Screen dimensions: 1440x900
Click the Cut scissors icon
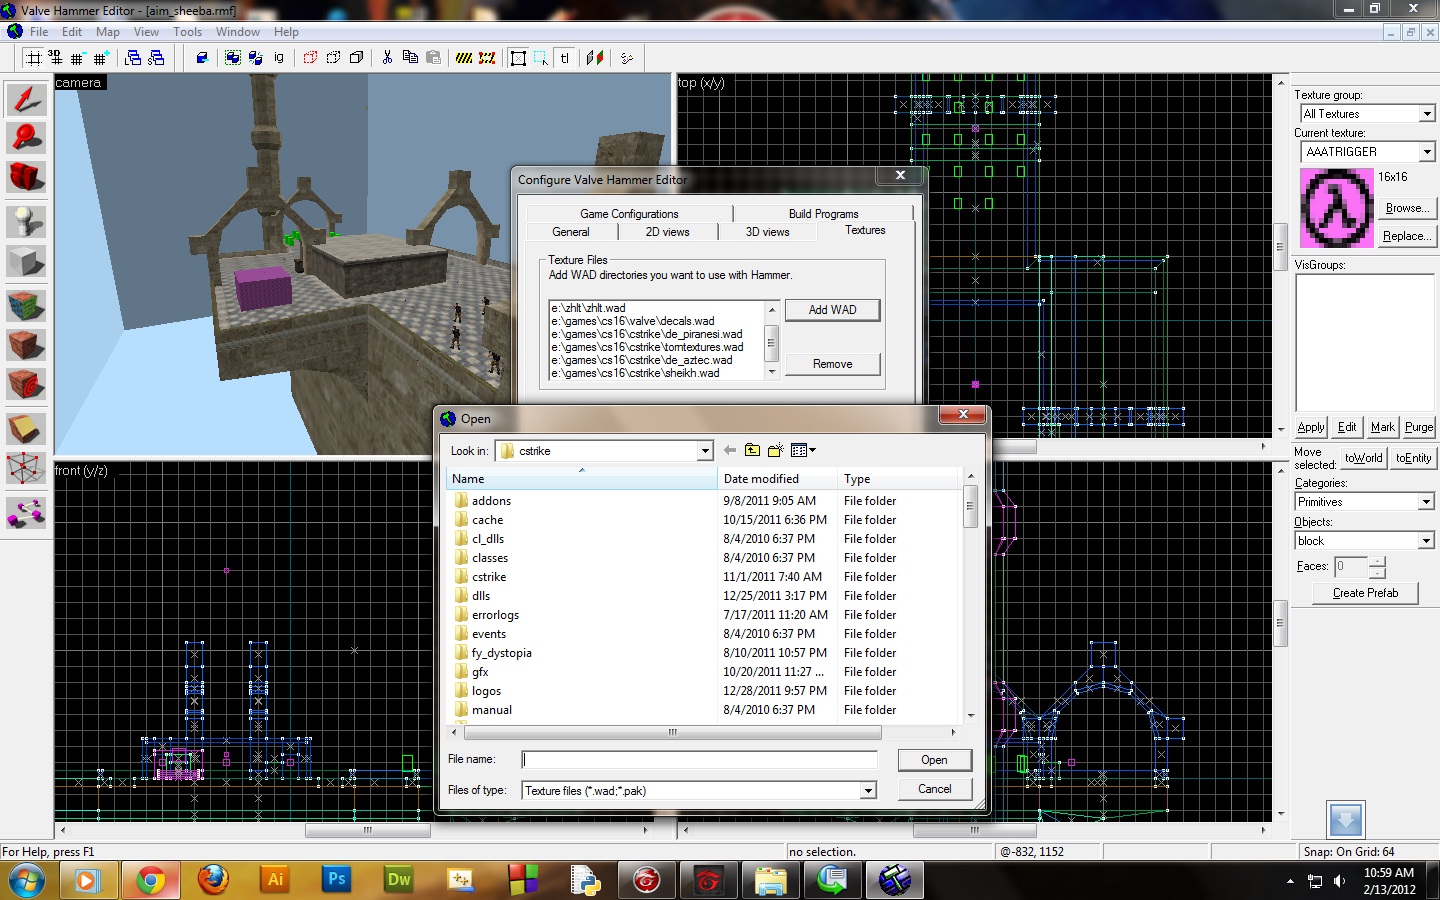(387, 58)
